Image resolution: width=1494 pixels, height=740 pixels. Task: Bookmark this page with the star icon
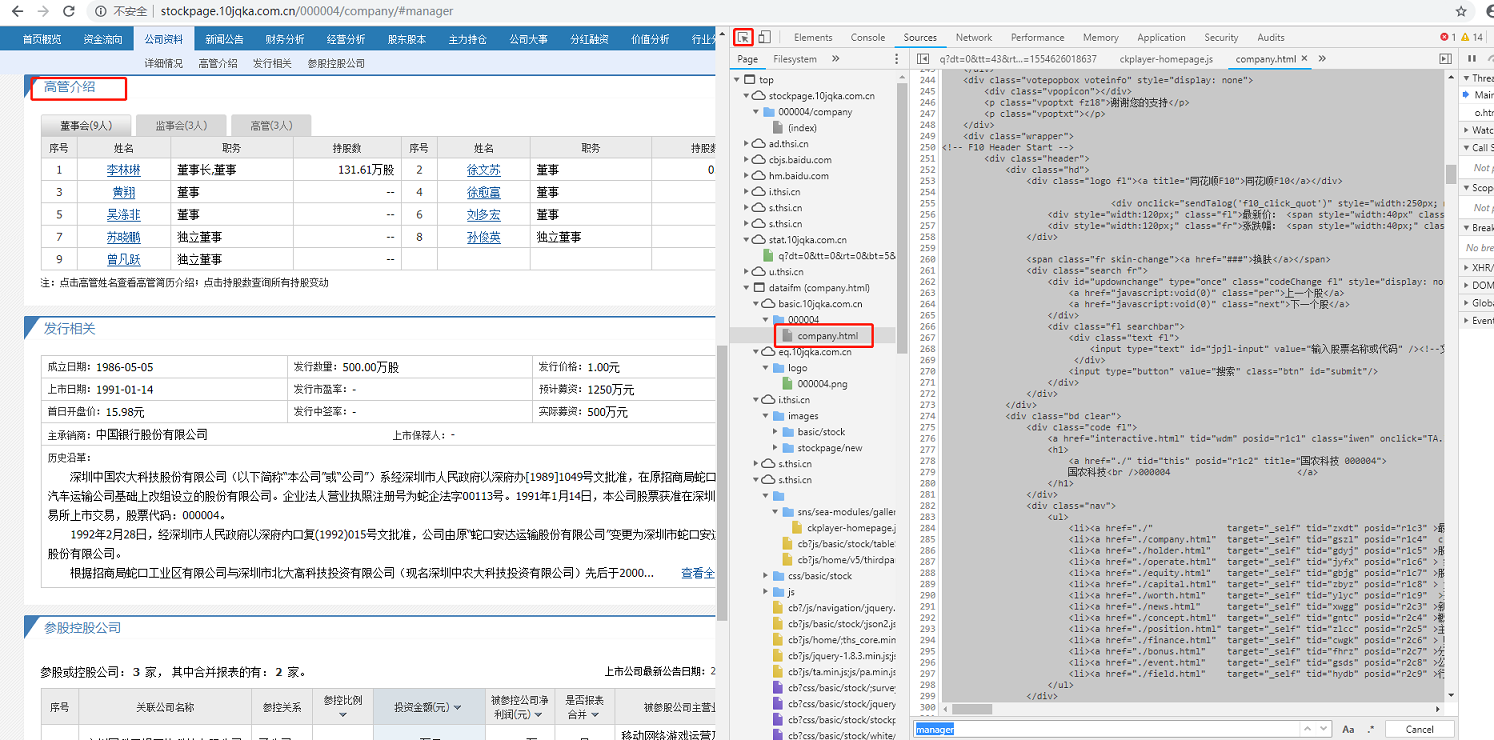click(x=1461, y=11)
